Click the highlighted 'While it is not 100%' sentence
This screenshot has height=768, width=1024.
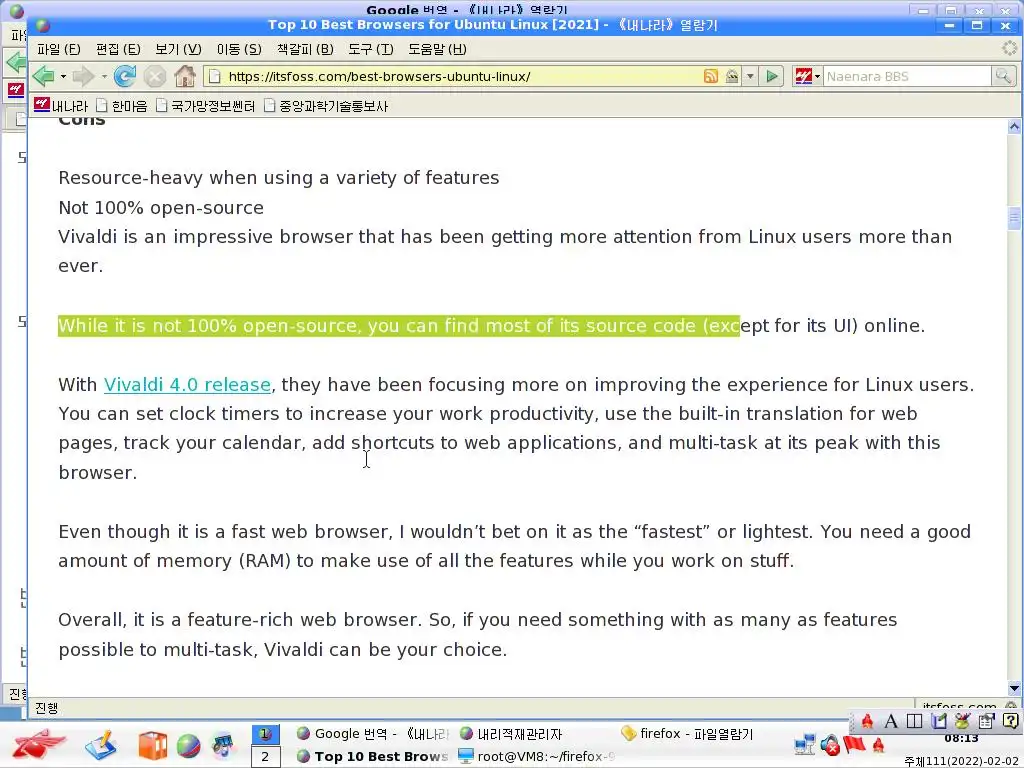[491, 325]
